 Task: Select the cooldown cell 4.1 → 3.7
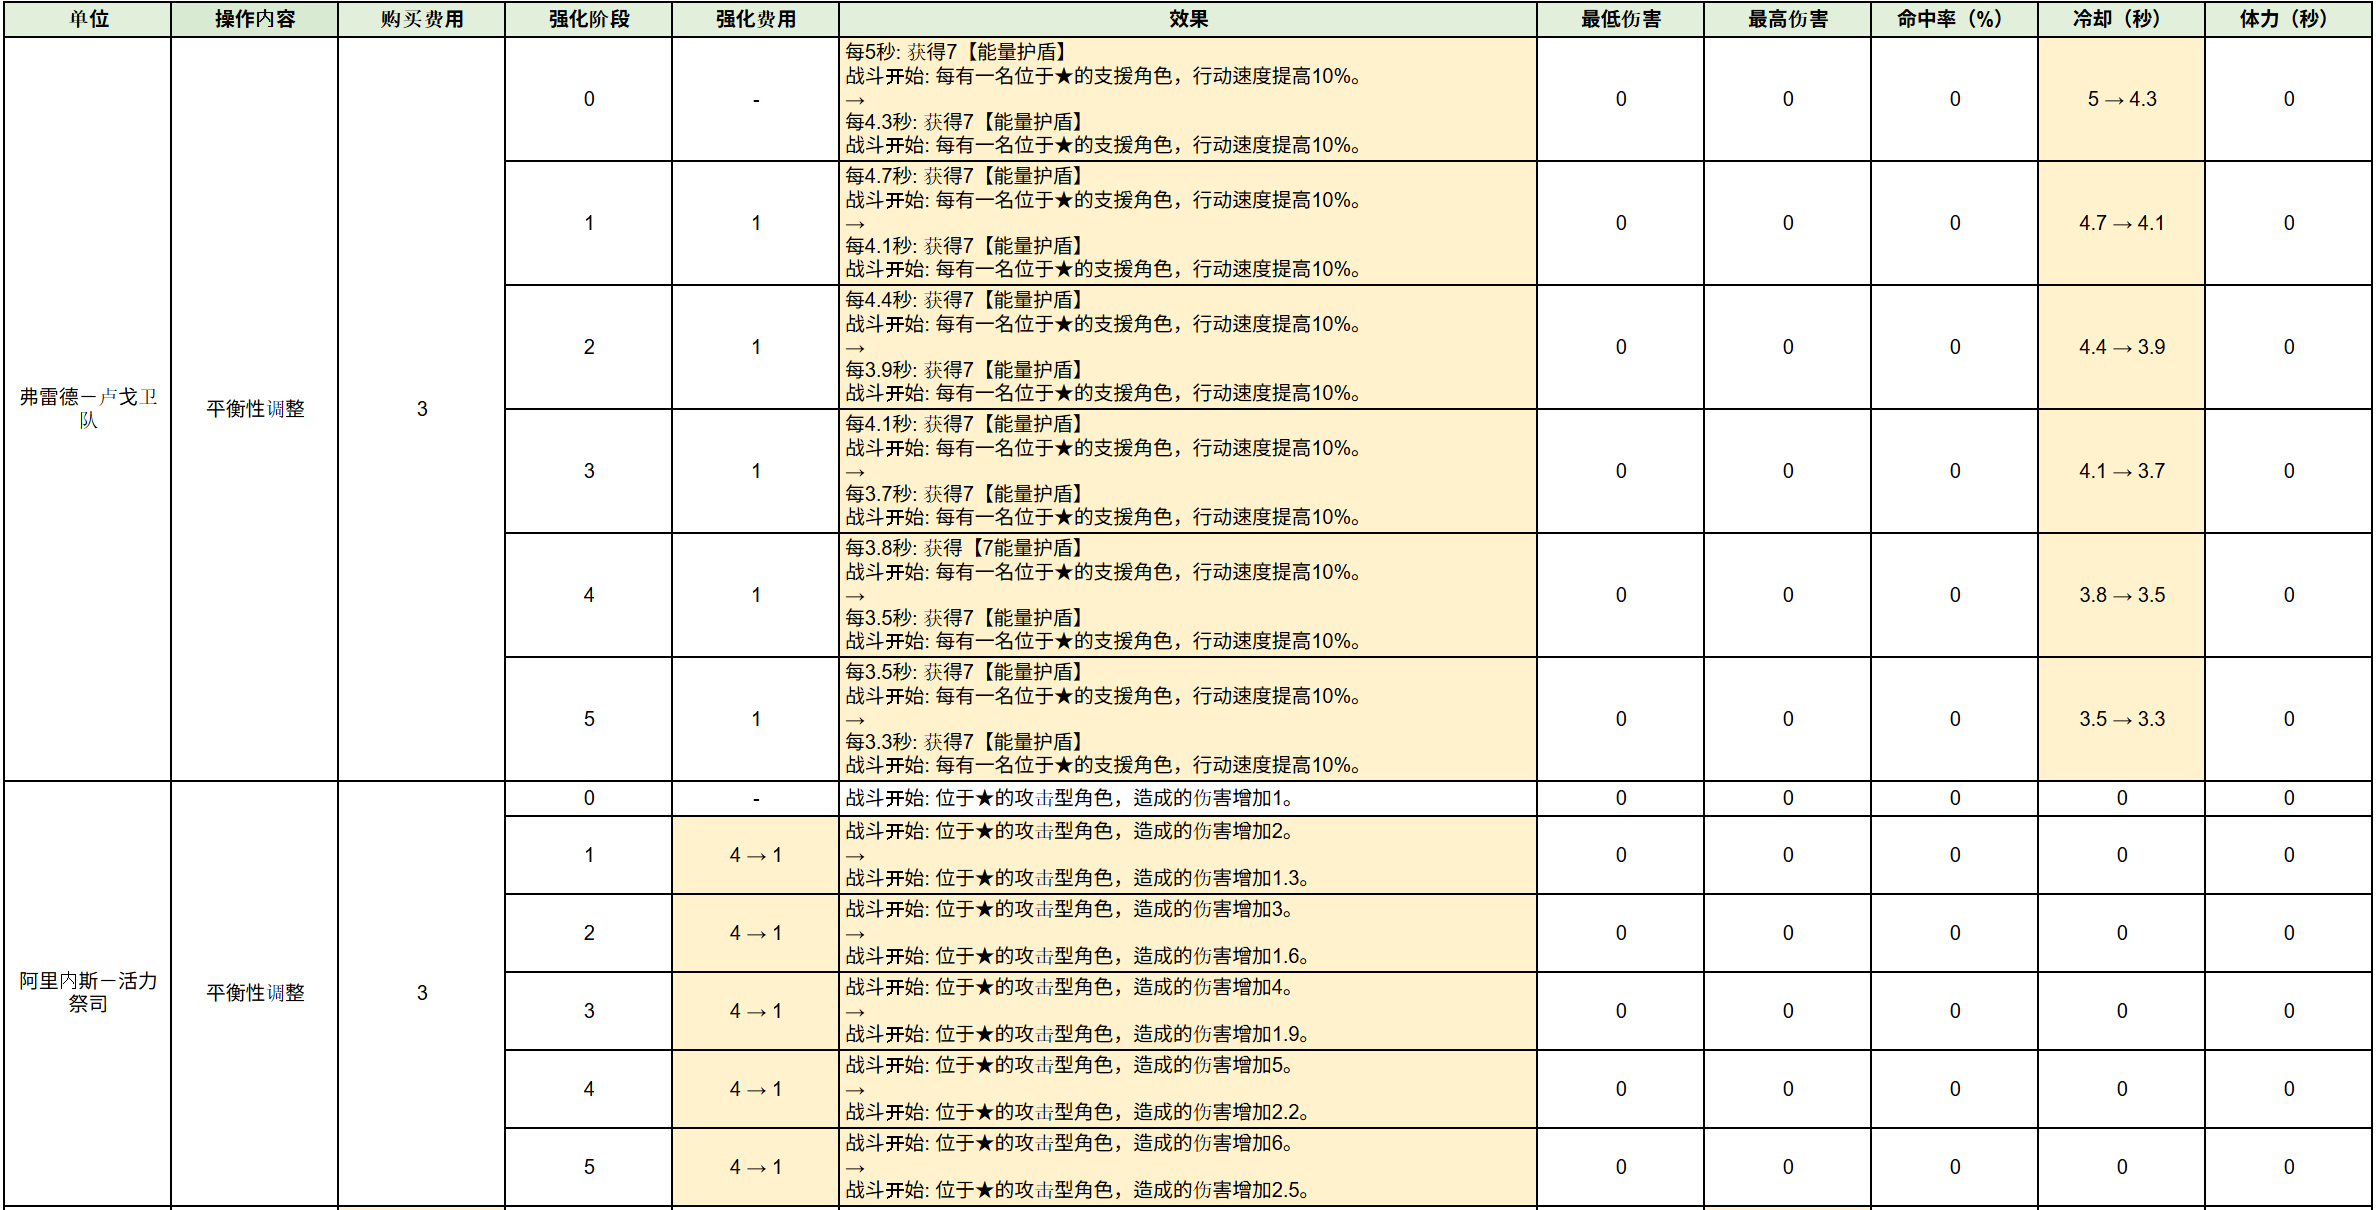2122,471
